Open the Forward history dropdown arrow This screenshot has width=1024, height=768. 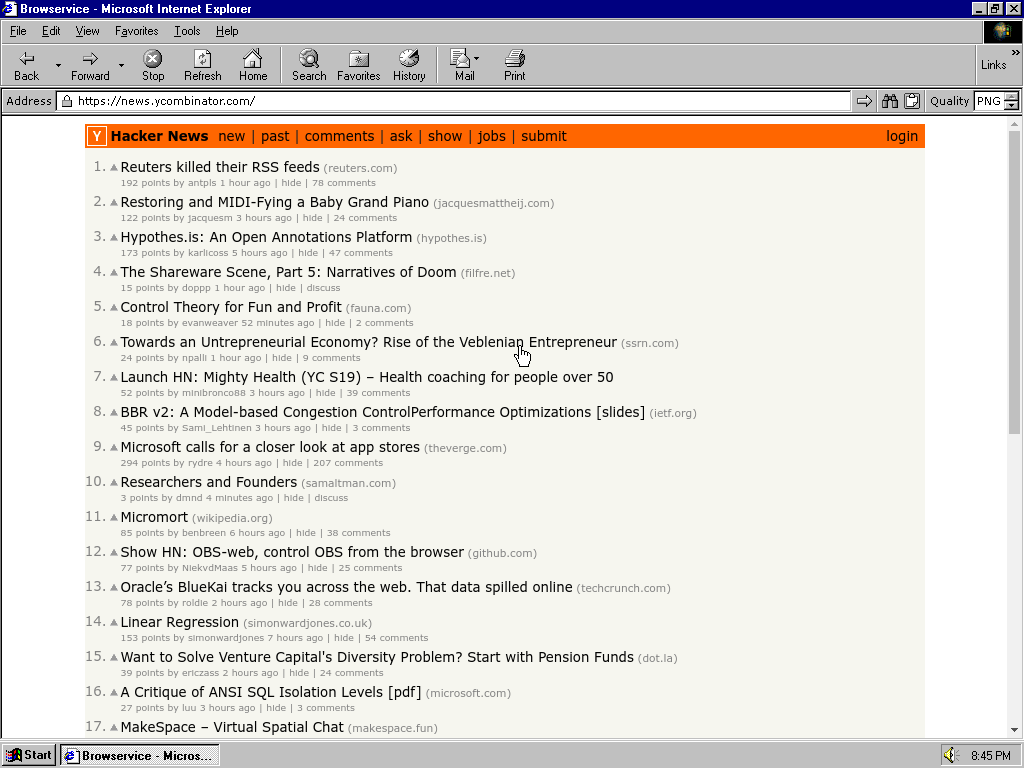[121, 66]
